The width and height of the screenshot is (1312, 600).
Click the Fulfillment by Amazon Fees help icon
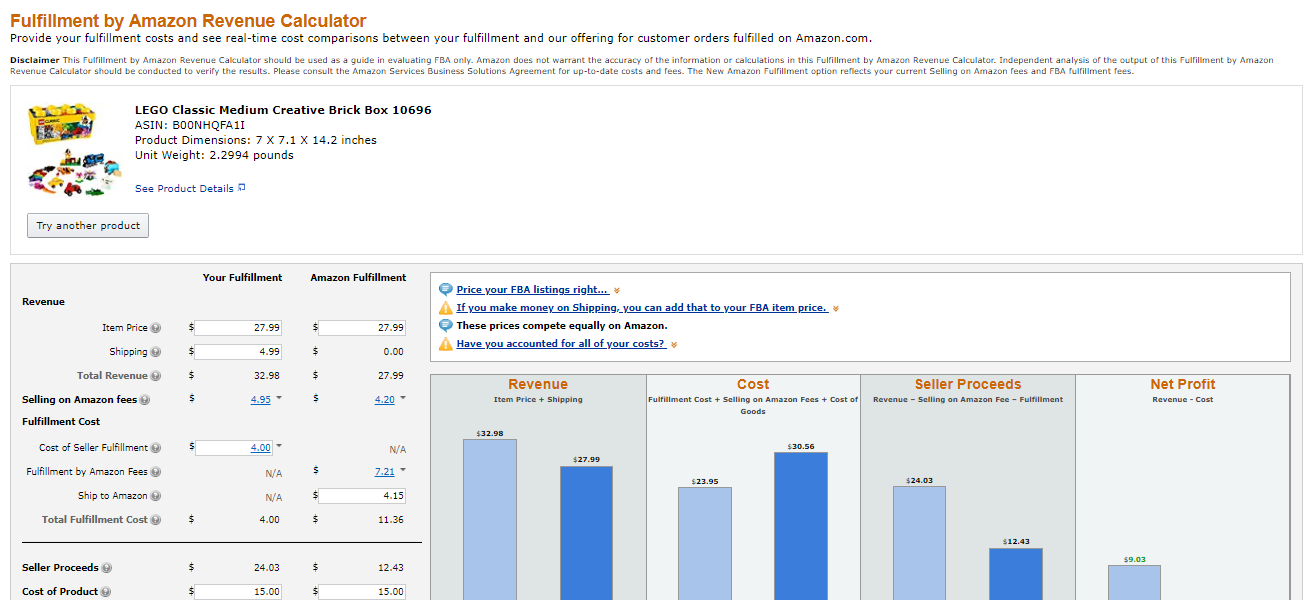[156, 472]
